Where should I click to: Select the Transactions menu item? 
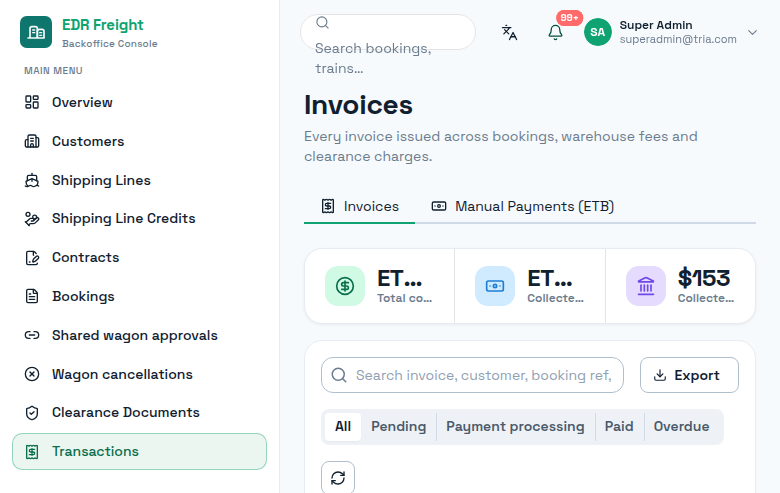tap(139, 452)
